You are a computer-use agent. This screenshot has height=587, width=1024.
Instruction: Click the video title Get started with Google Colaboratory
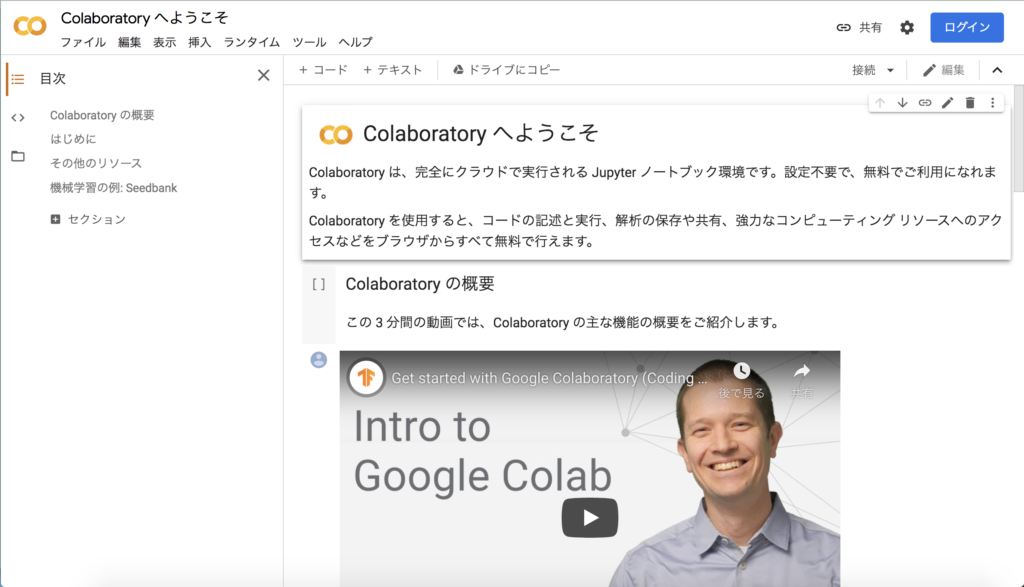click(x=549, y=378)
